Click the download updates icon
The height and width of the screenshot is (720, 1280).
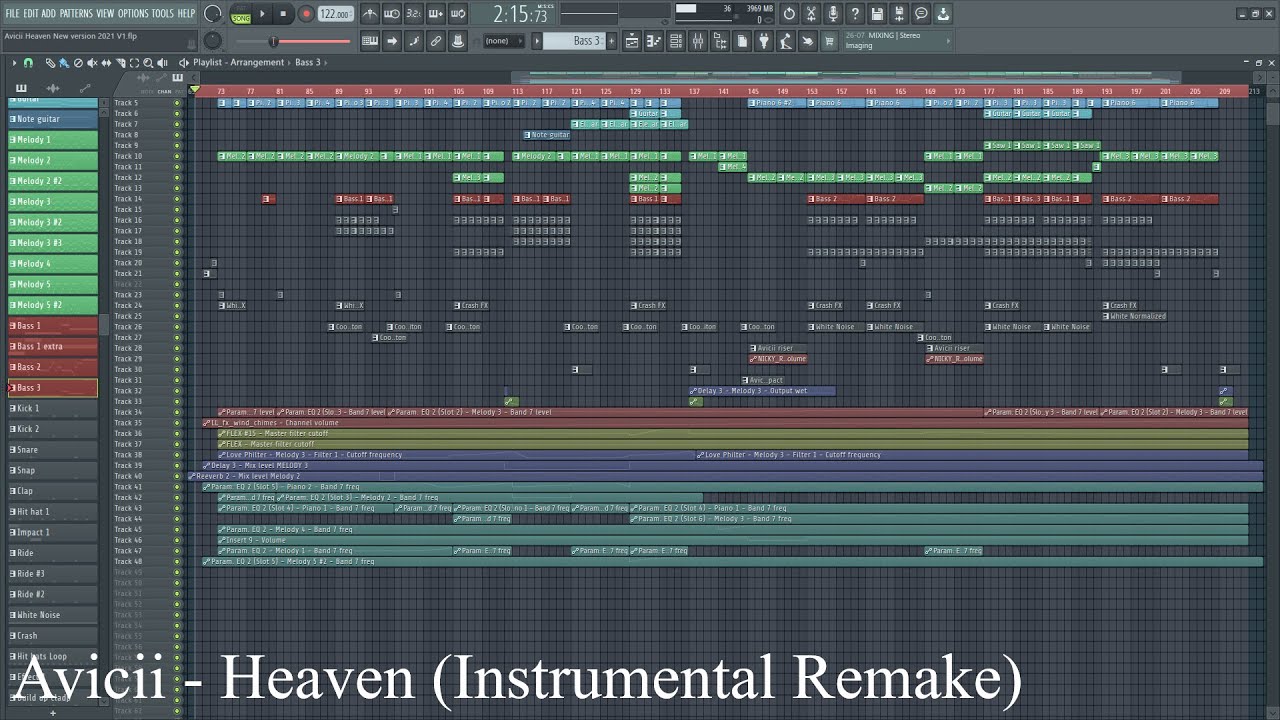943,14
